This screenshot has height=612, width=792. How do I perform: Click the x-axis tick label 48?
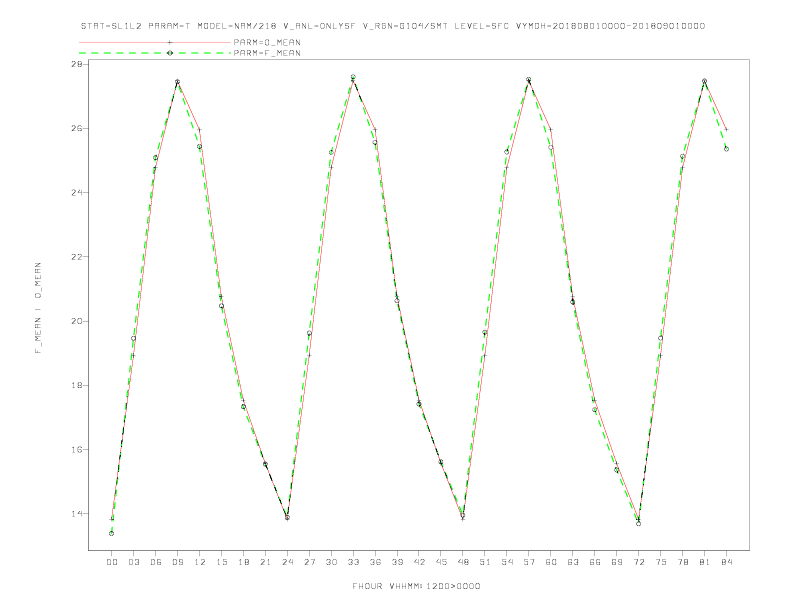click(x=463, y=562)
